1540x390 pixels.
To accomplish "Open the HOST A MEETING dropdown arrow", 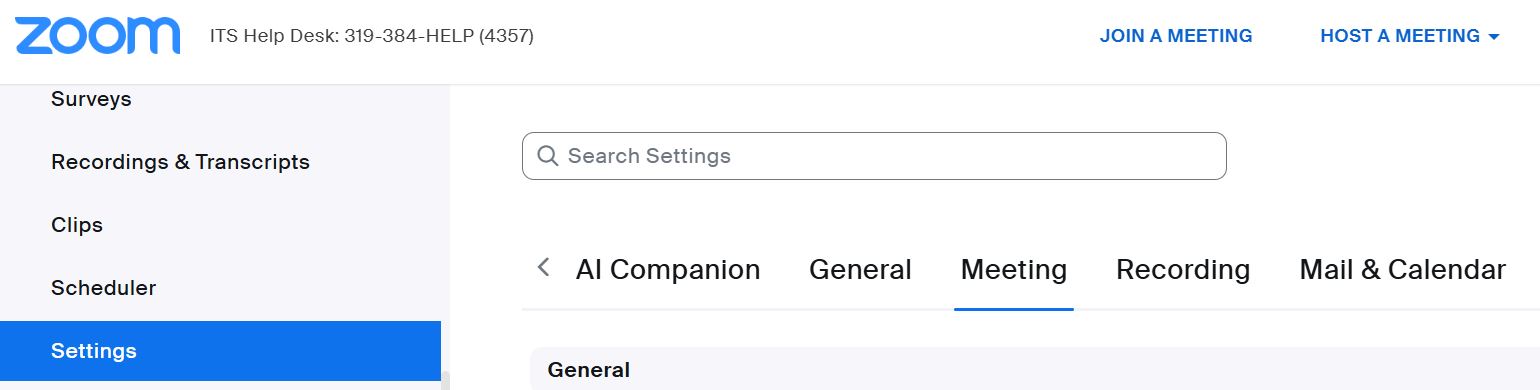I will tap(1494, 37).
